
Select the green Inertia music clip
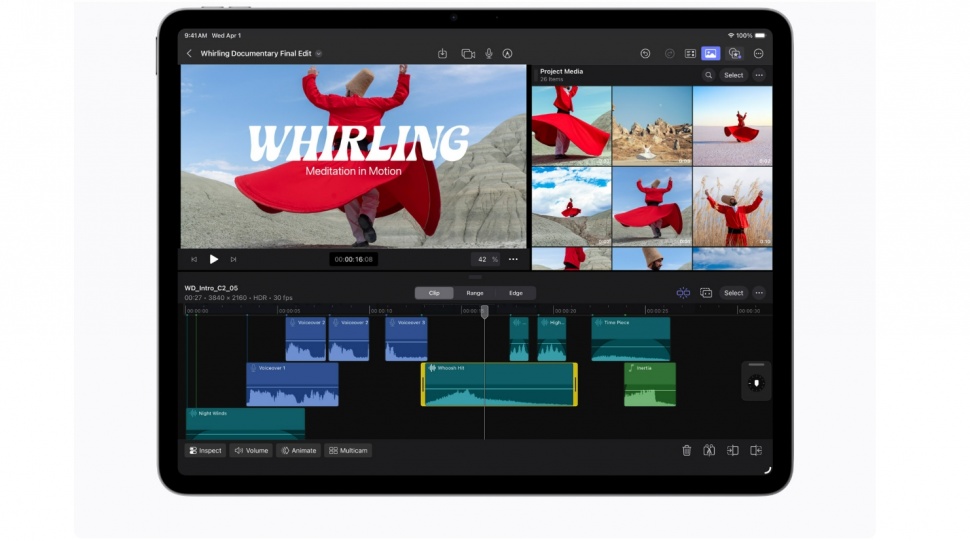tap(650, 385)
